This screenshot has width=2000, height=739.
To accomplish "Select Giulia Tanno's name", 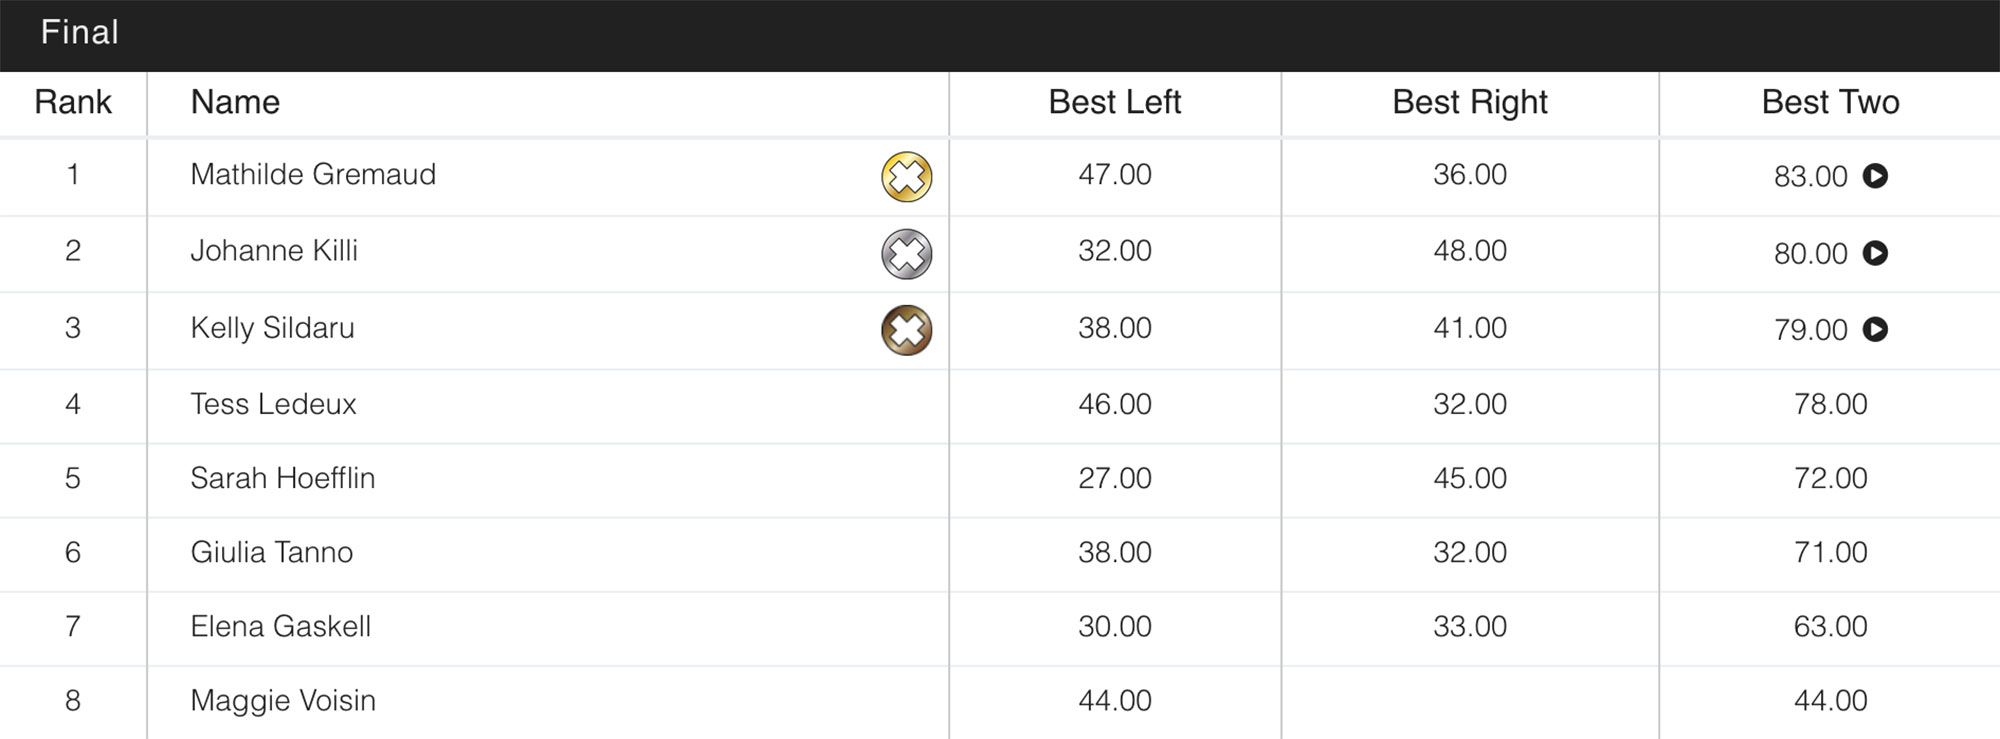I will [x=271, y=552].
